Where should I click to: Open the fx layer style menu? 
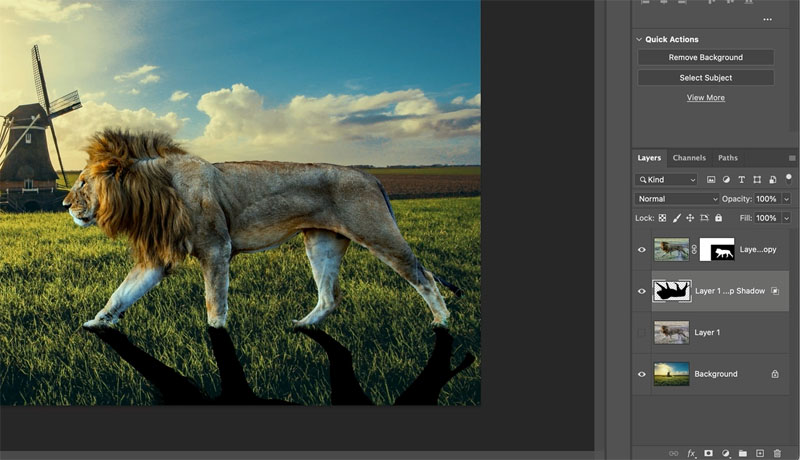[x=691, y=453]
